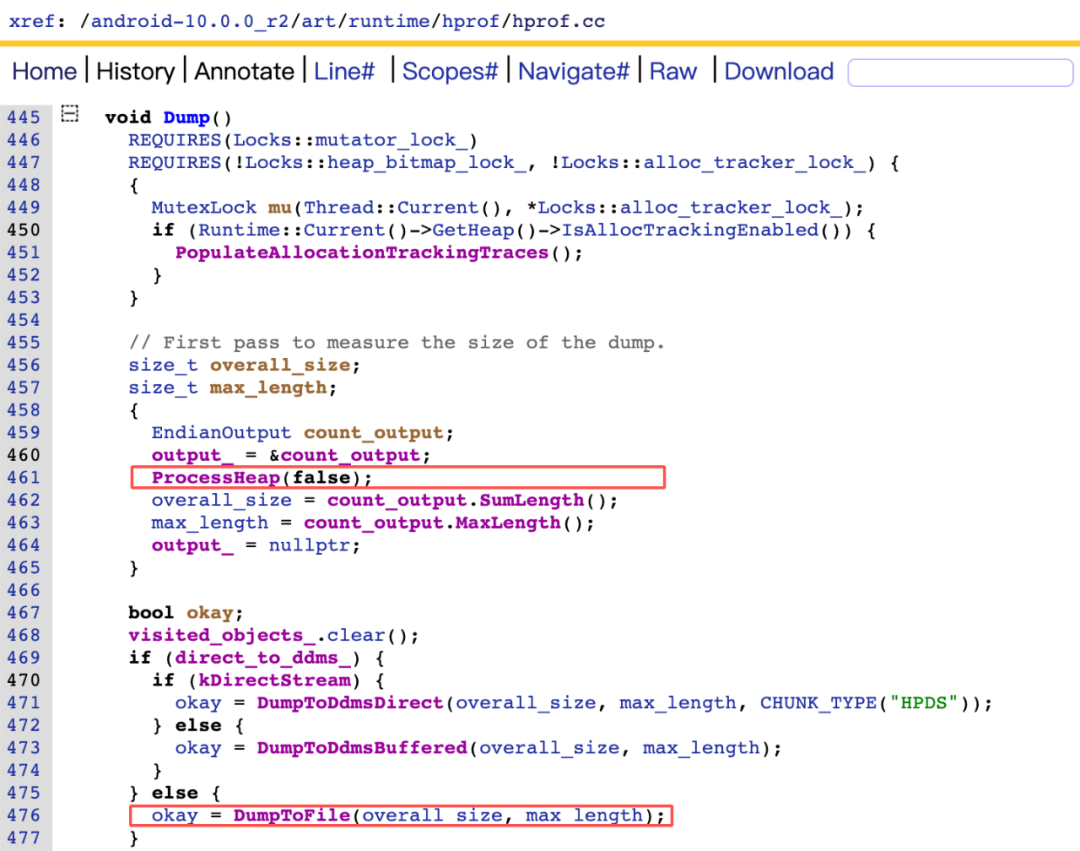Click output_ on line 464
This screenshot has height=851, width=1080.
pos(192,545)
